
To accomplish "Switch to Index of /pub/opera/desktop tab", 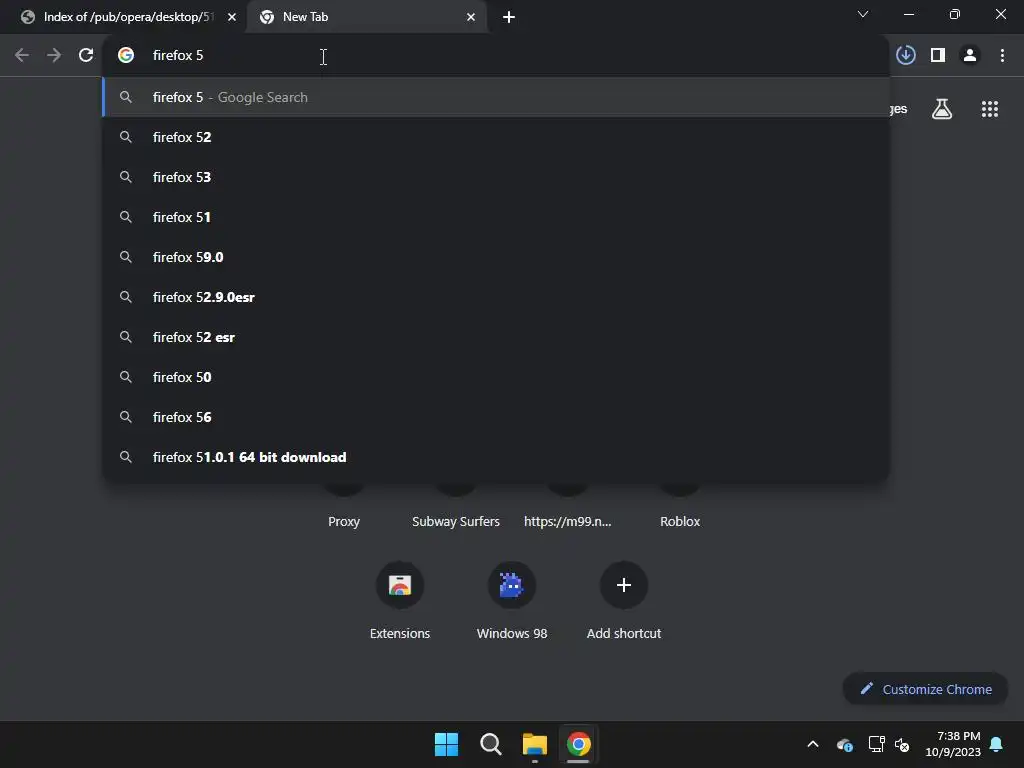I will 123,17.
